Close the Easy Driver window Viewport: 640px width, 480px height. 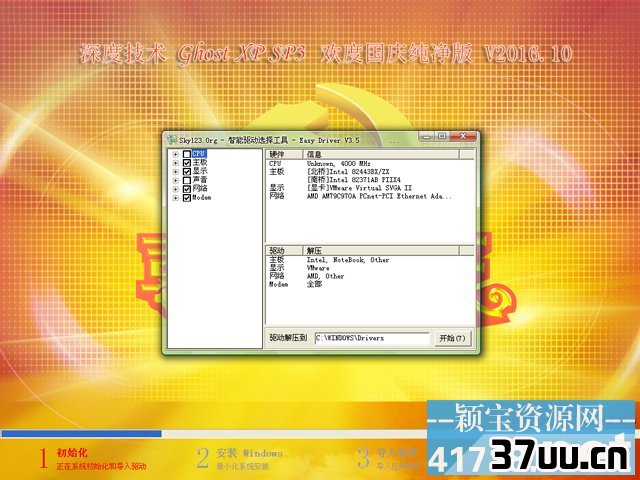(x=463, y=137)
